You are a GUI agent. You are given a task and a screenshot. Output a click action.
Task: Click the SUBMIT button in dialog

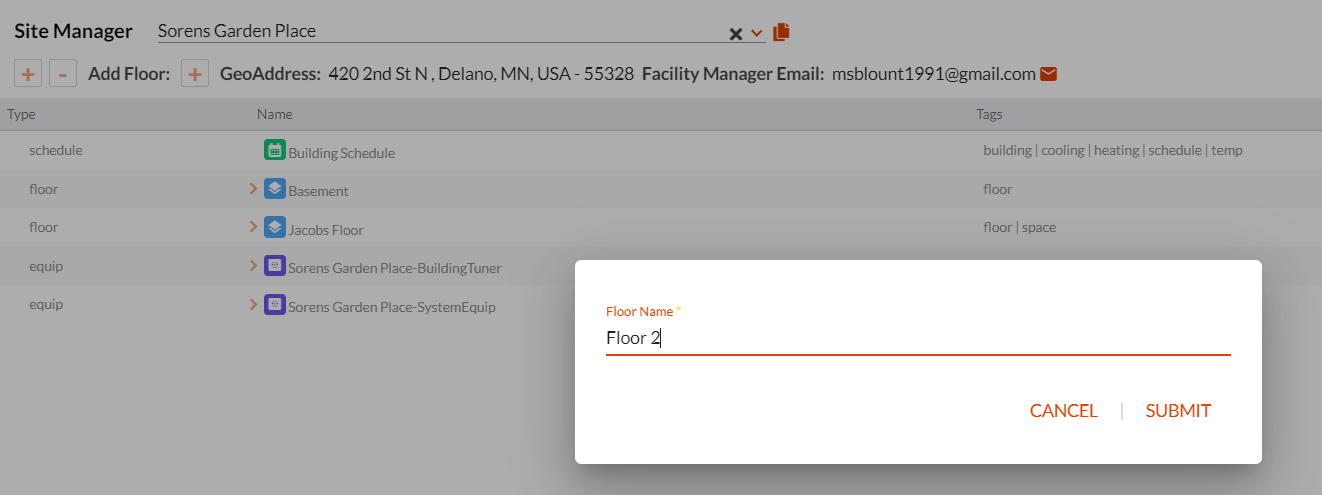coord(1178,411)
